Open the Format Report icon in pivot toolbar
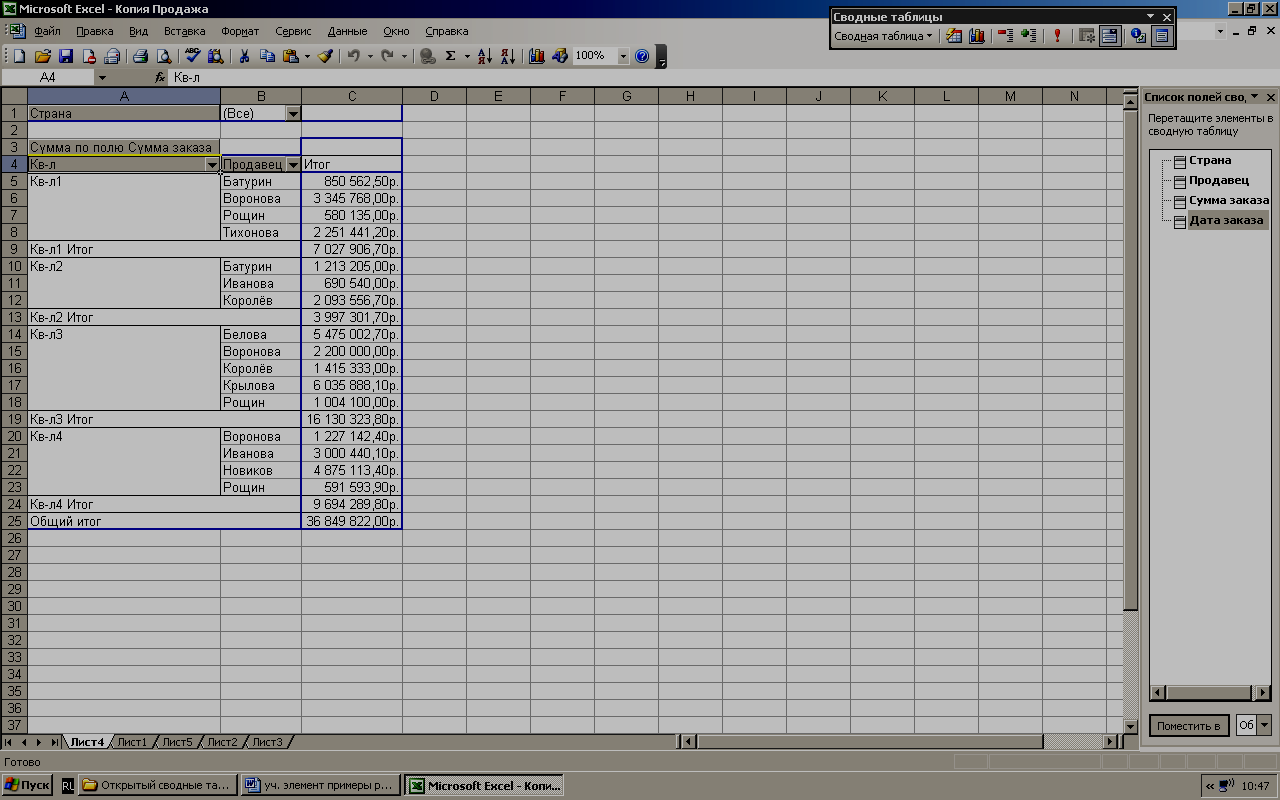 954,36
